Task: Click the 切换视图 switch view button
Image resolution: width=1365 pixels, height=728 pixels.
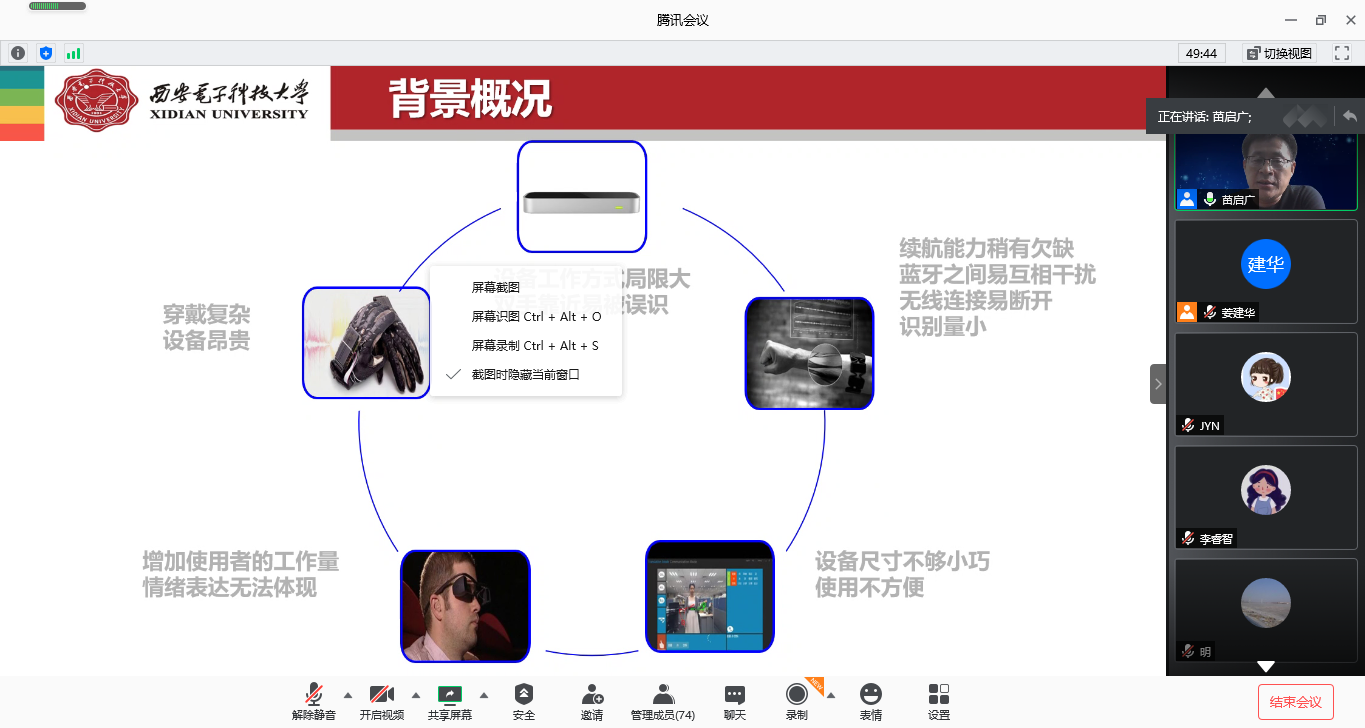Action: pyautogui.click(x=1279, y=53)
